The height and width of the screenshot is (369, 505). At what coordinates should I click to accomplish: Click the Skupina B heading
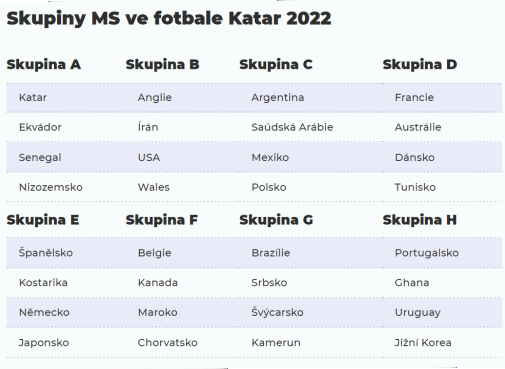(162, 64)
